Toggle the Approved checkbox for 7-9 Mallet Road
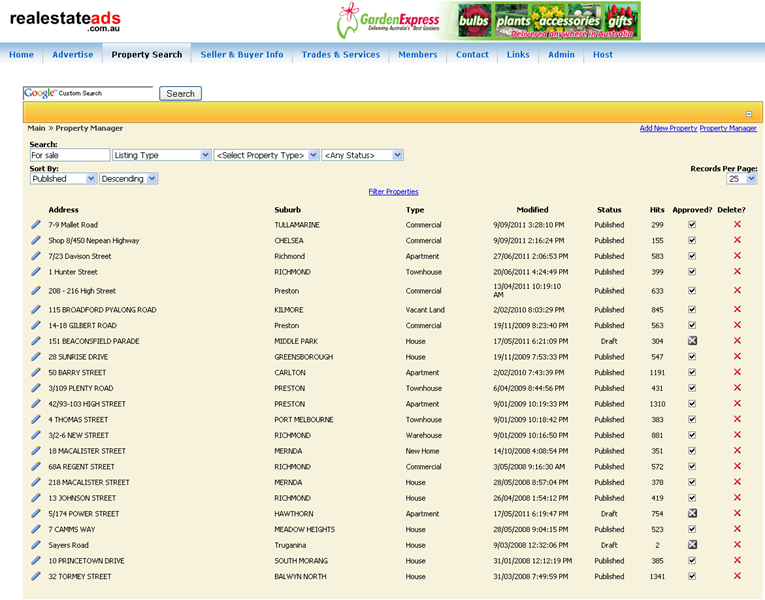This screenshot has height=600, width=765. pyautogui.click(x=692, y=224)
